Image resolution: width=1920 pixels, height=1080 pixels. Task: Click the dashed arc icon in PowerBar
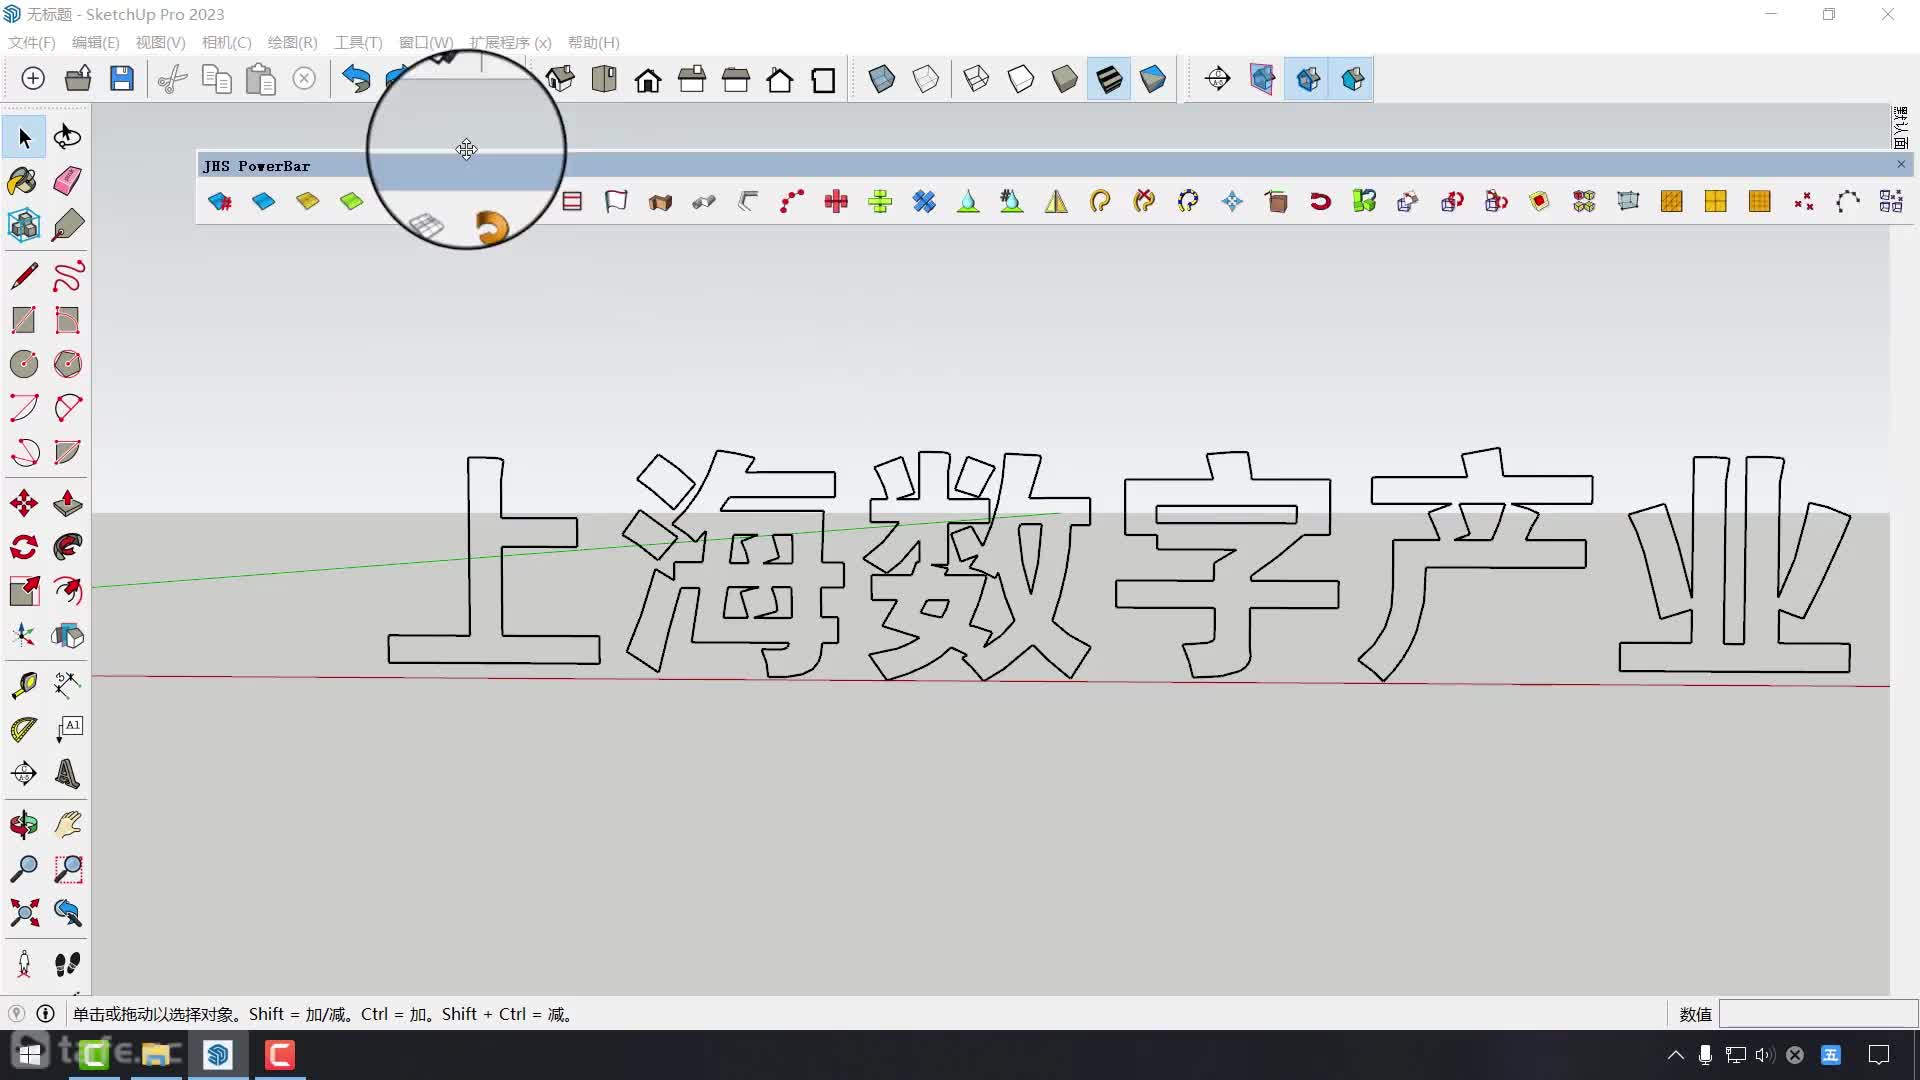tap(1847, 202)
